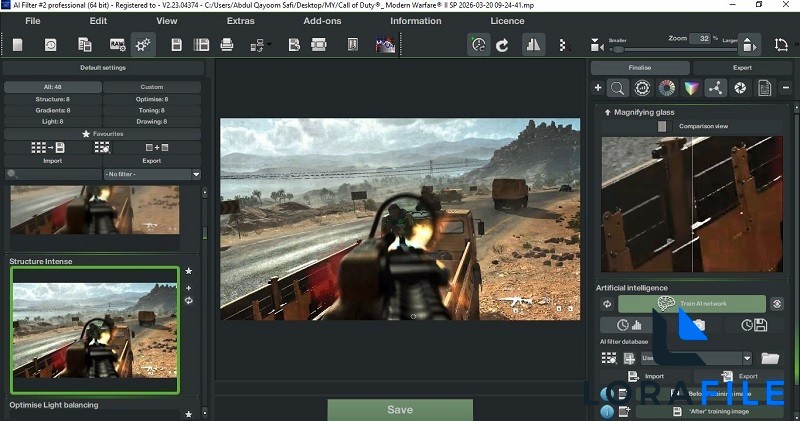The image size is (800, 421).
Task: Click Import in the presets panel
Action: point(53,161)
